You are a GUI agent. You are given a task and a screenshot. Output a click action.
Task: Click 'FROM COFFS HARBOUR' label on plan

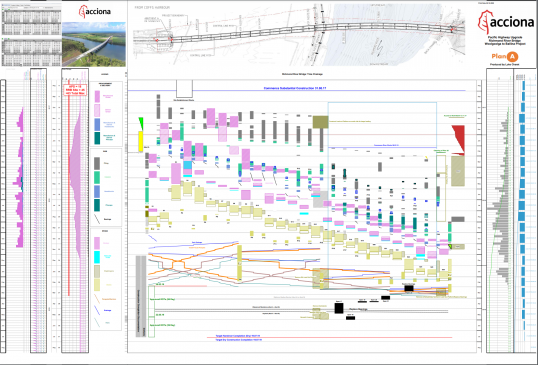coord(152,7)
